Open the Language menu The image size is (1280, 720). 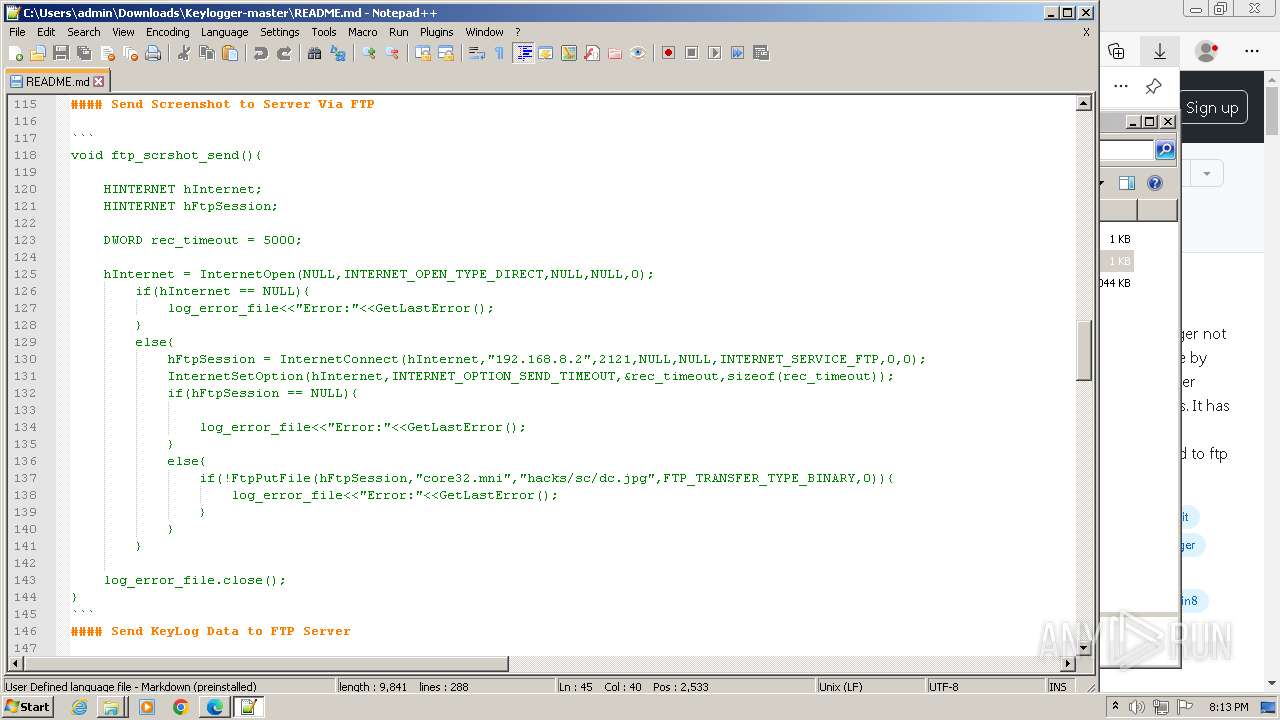click(224, 32)
